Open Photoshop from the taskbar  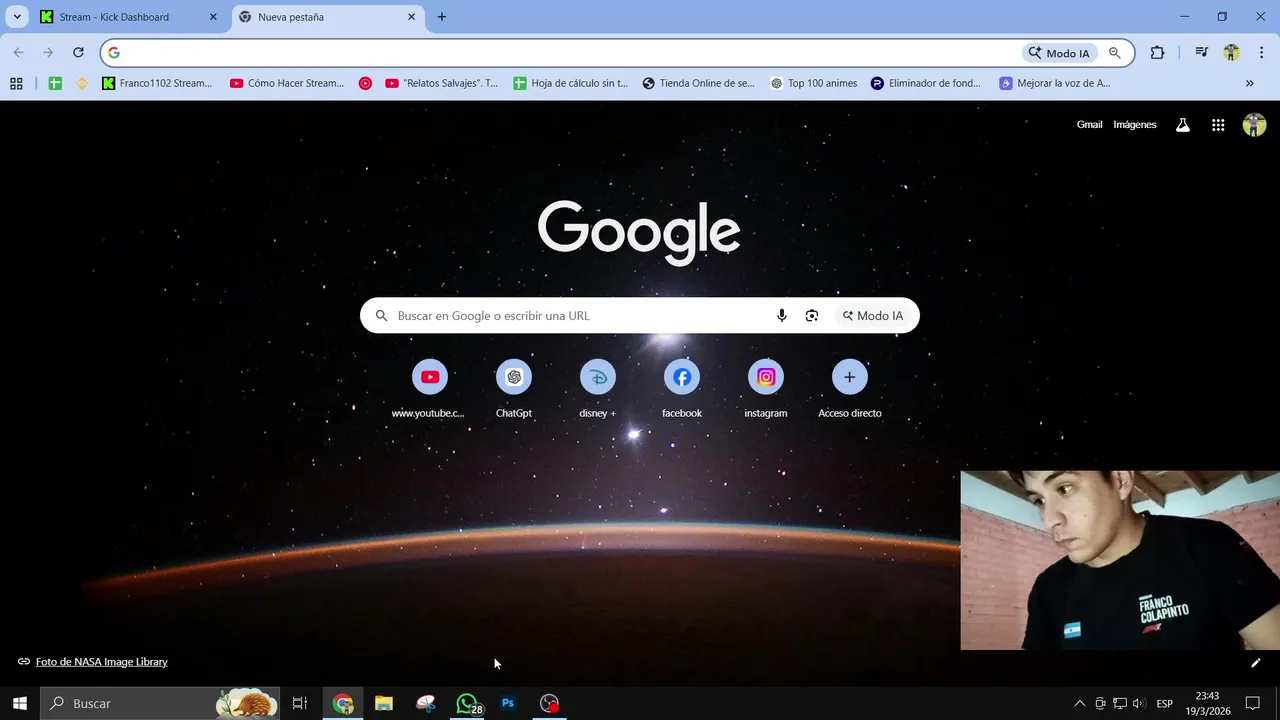(508, 703)
